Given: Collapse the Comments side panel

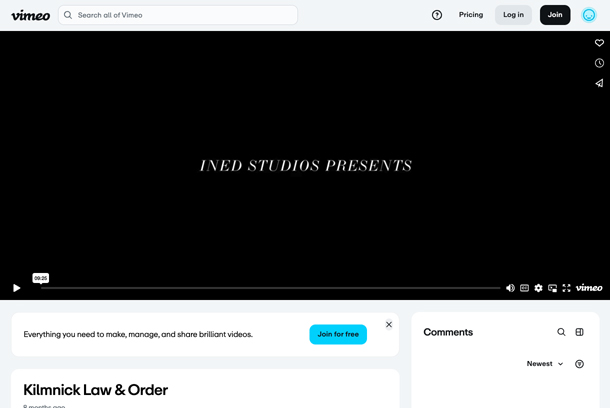Looking at the screenshot, I should pyautogui.click(x=579, y=332).
